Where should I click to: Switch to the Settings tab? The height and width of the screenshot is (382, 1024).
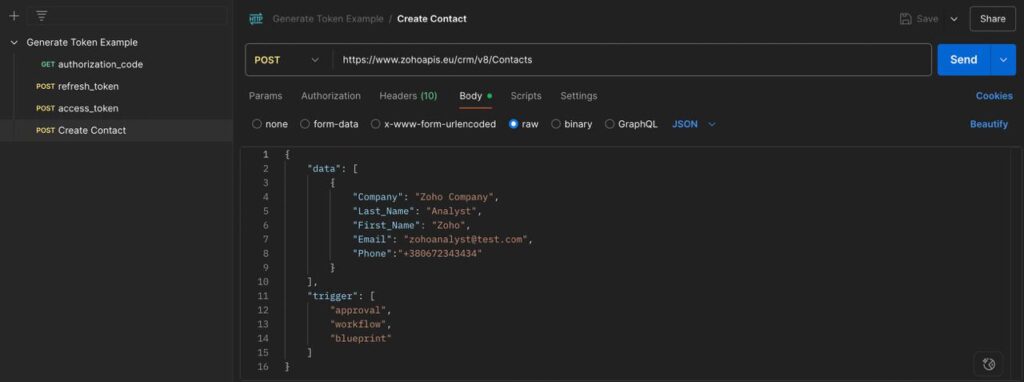[579, 96]
